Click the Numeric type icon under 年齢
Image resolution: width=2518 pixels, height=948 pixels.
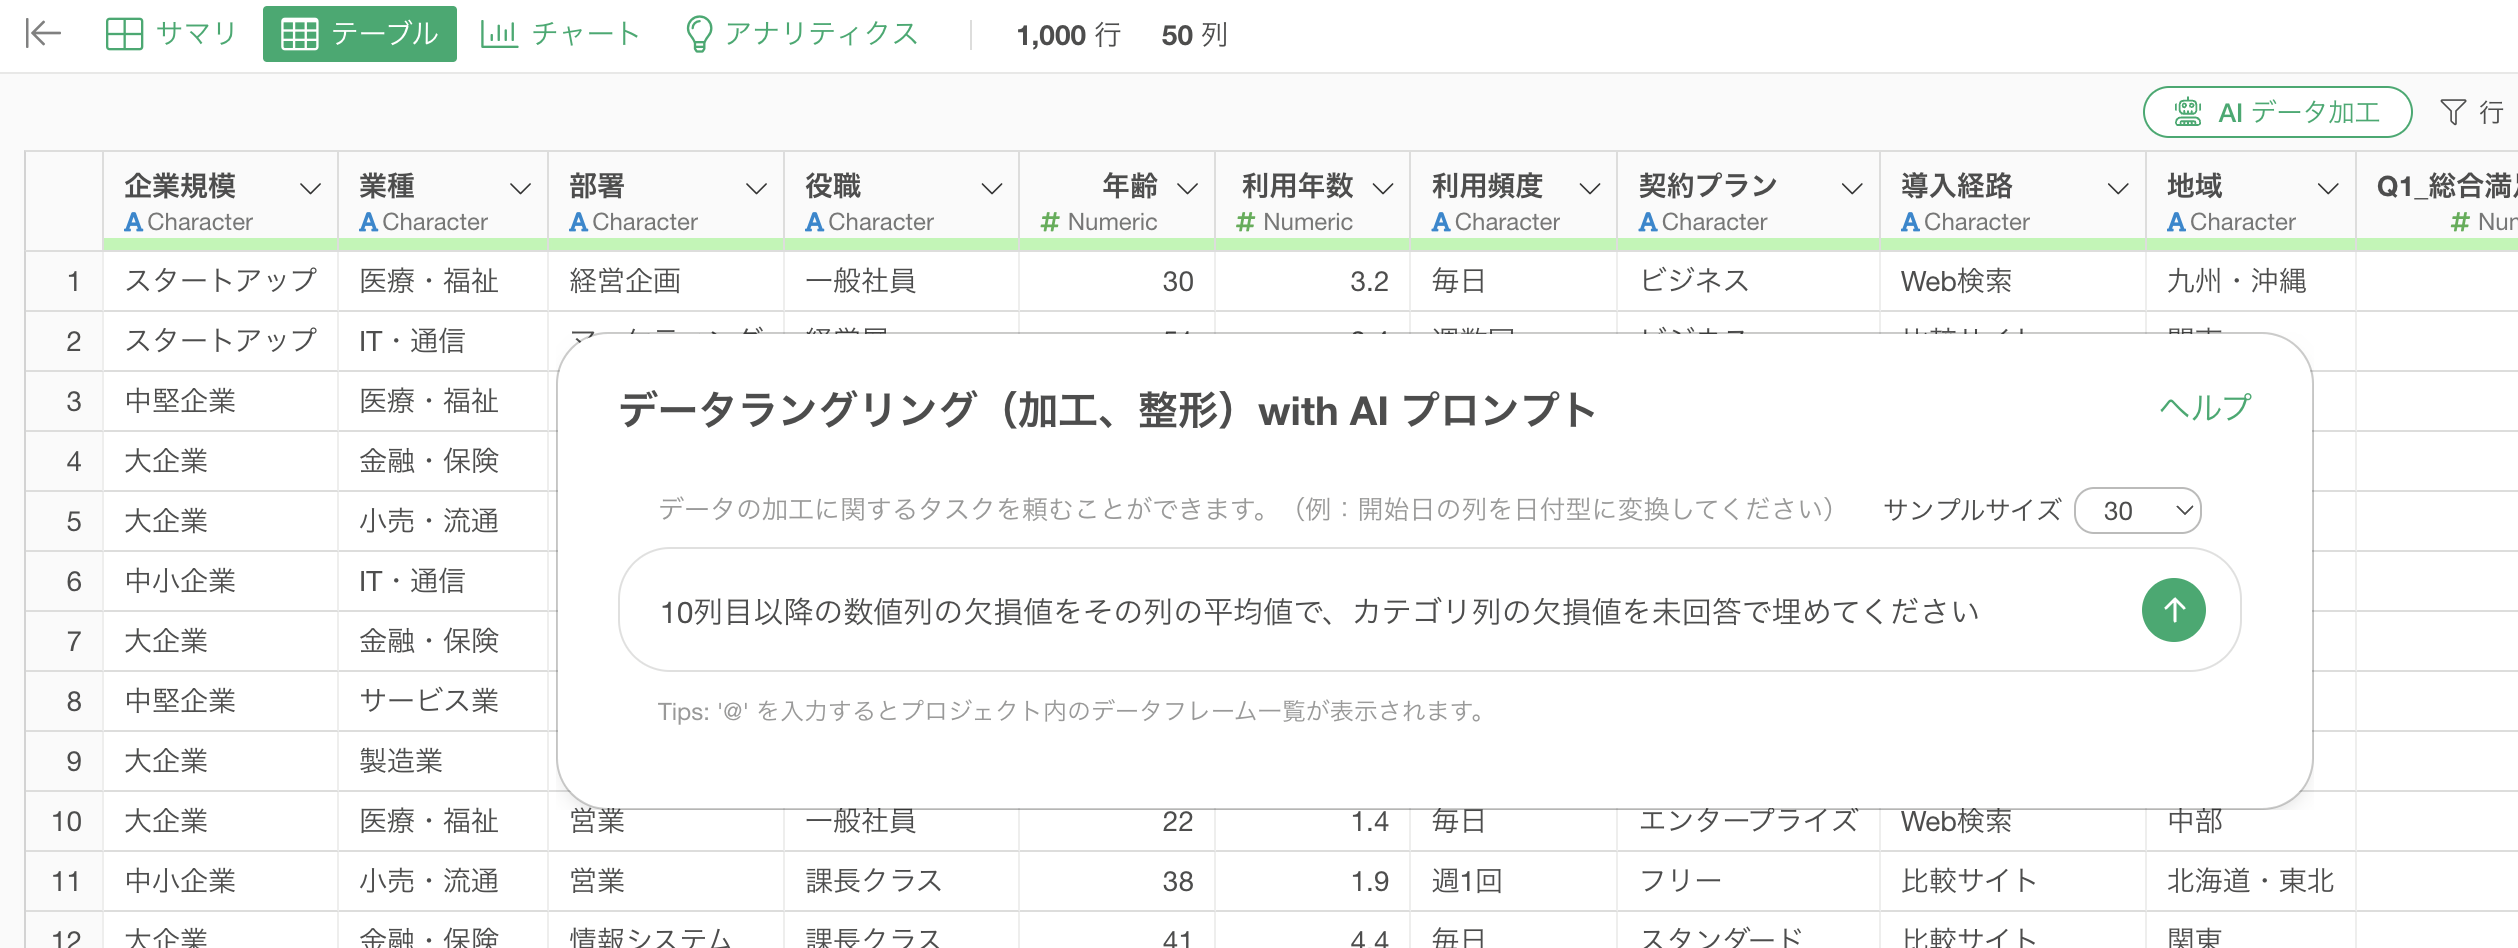(1049, 222)
